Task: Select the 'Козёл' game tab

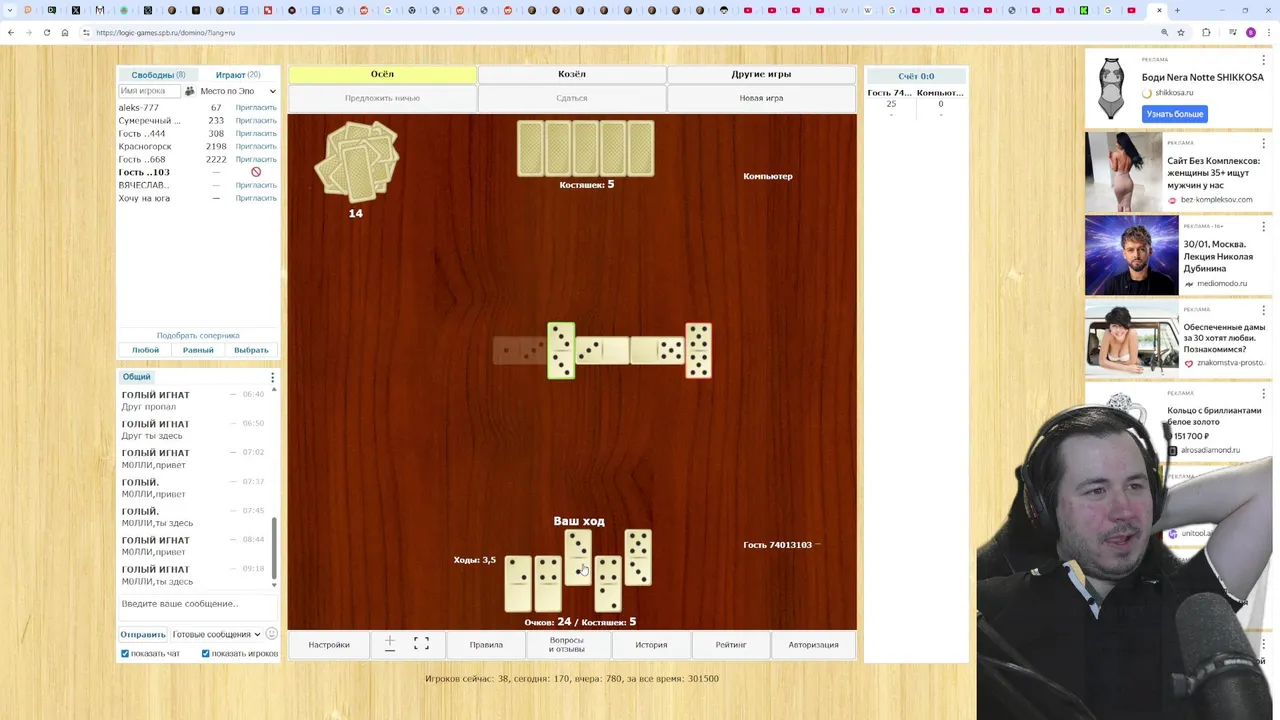Action: (x=572, y=74)
